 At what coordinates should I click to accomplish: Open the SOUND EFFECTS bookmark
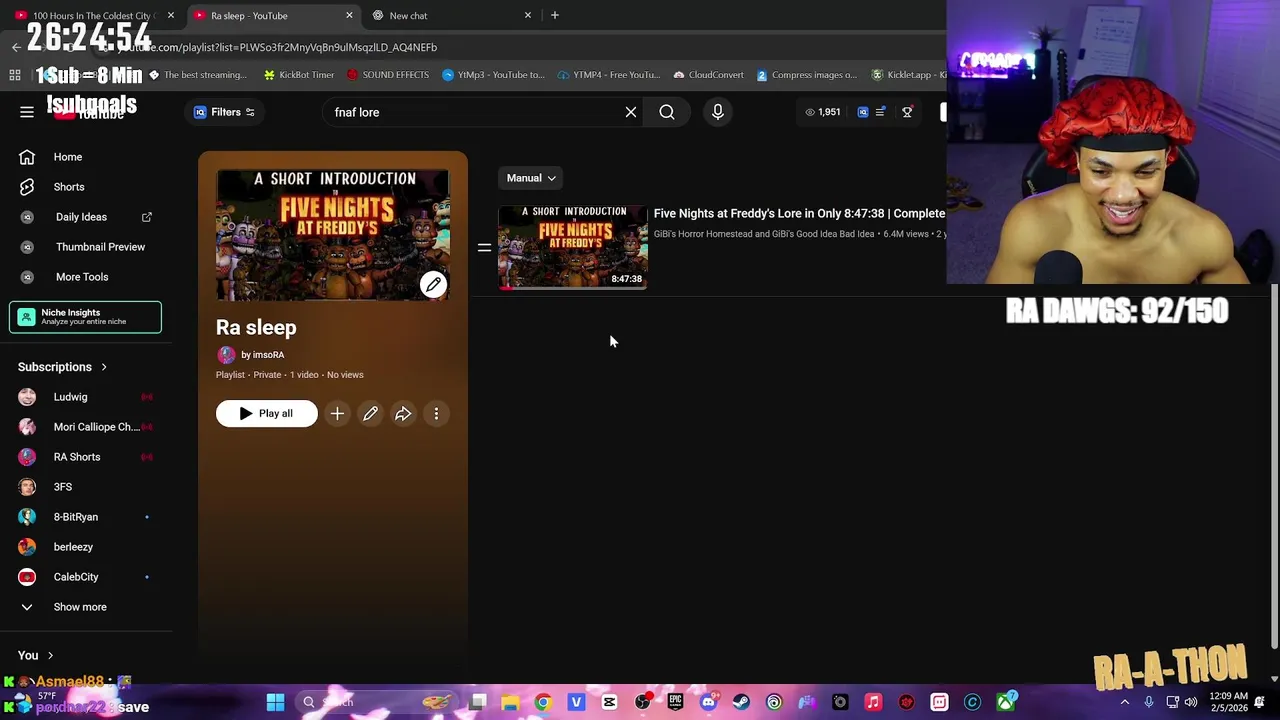(x=388, y=75)
